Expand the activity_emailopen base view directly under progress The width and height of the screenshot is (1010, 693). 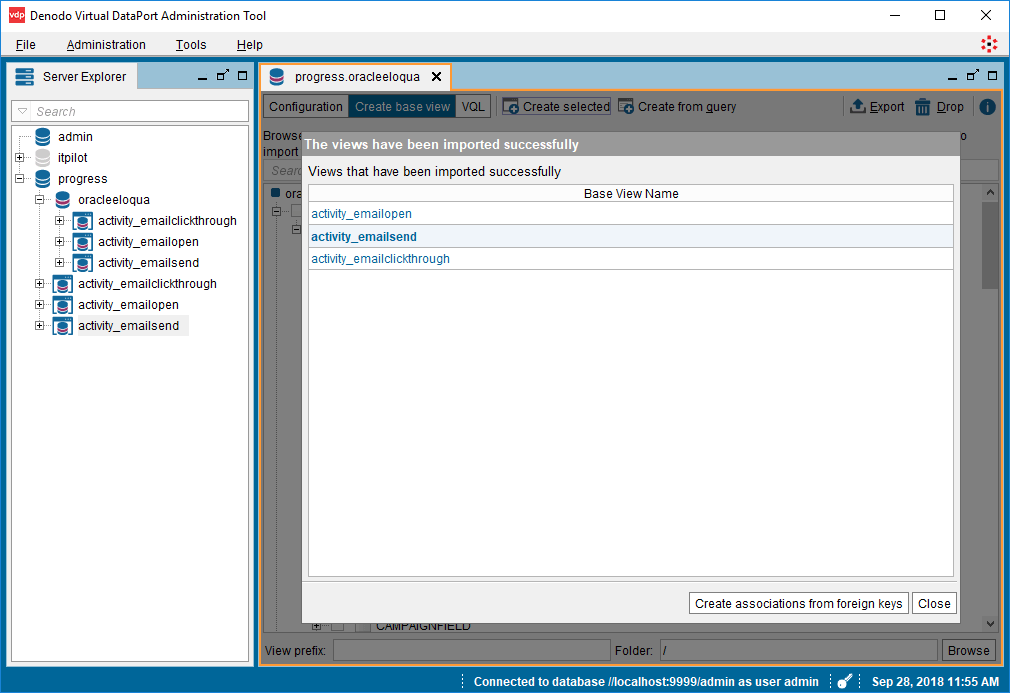[40, 305]
